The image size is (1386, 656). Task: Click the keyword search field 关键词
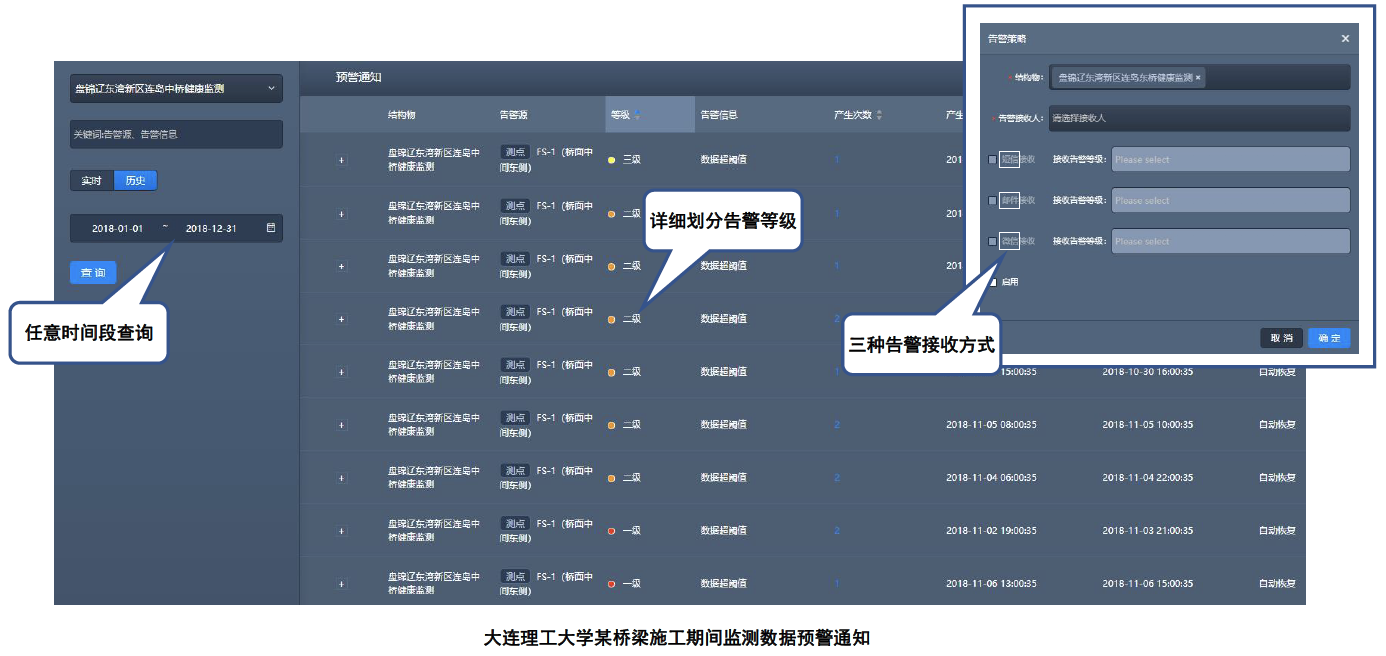pyautogui.click(x=176, y=134)
